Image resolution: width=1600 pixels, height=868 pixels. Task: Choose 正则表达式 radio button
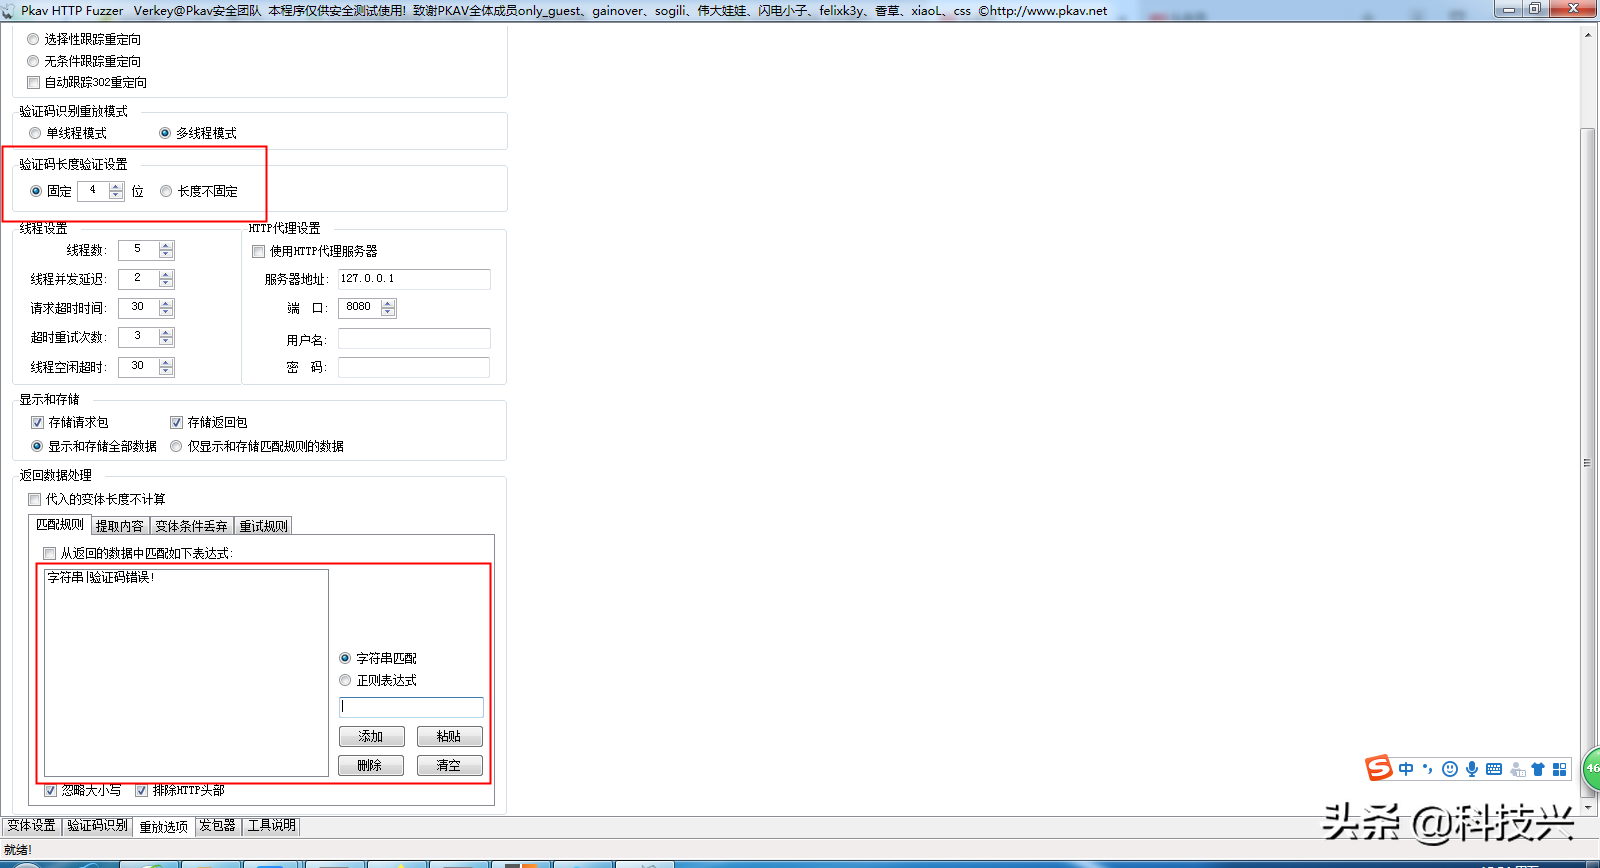(345, 680)
